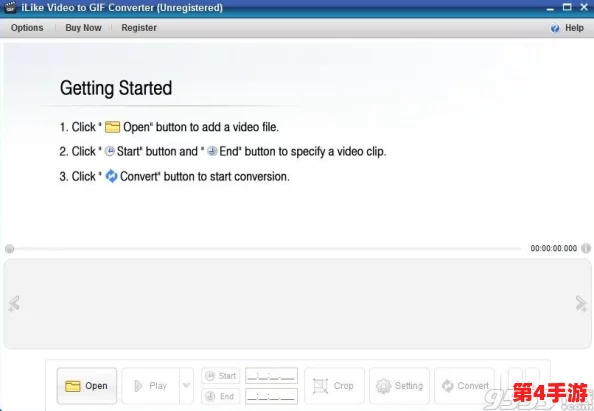
Task: Open Help with question icon
Action: pos(567,28)
